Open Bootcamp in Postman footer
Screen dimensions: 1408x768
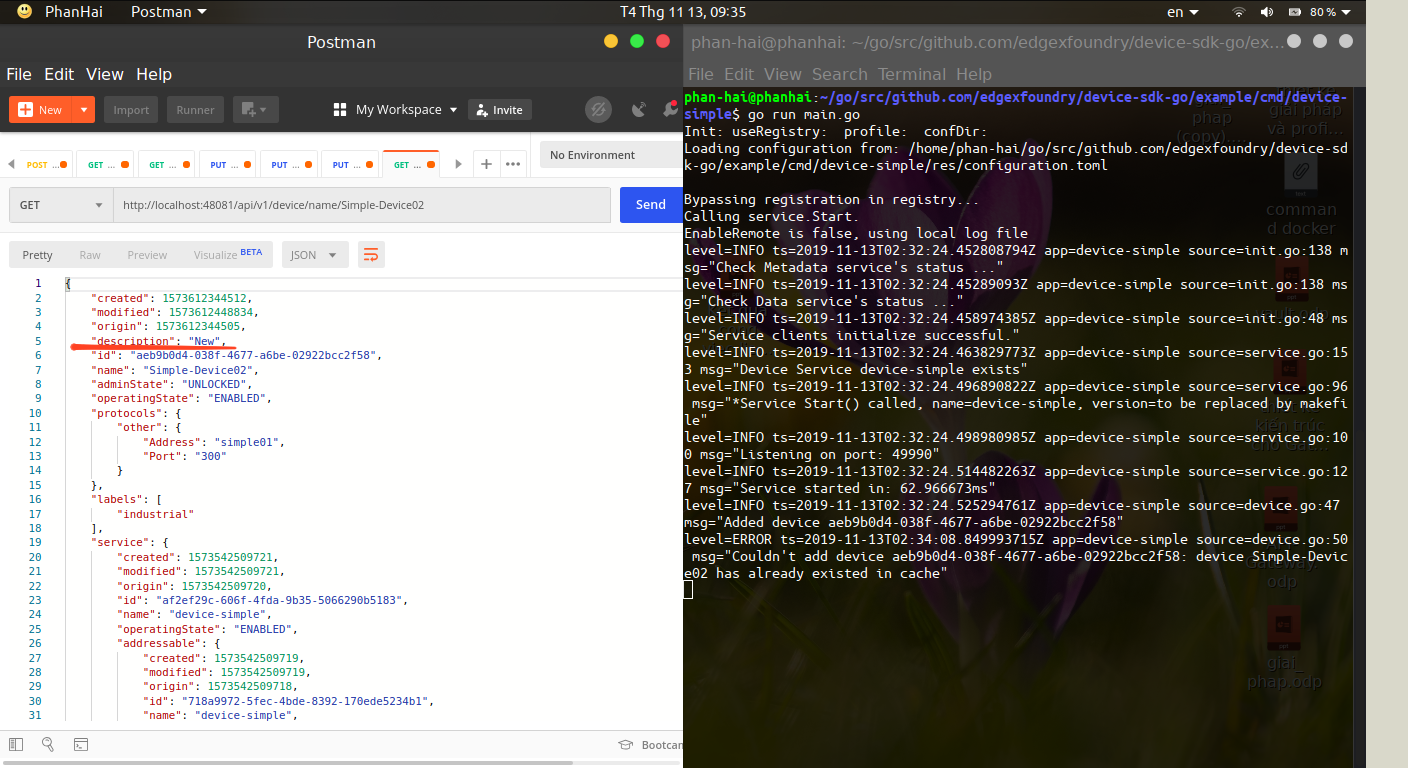tap(661, 745)
